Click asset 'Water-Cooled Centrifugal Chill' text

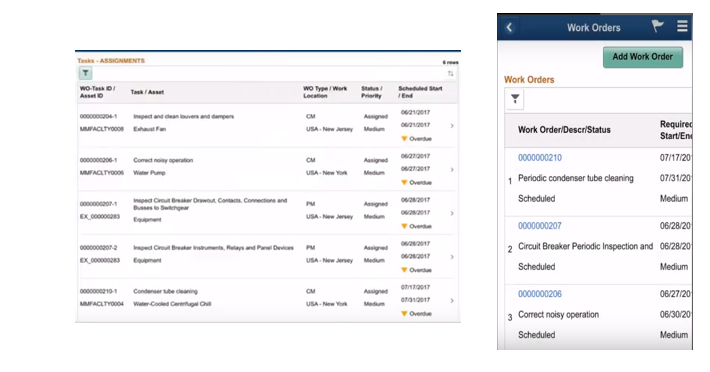click(172, 304)
